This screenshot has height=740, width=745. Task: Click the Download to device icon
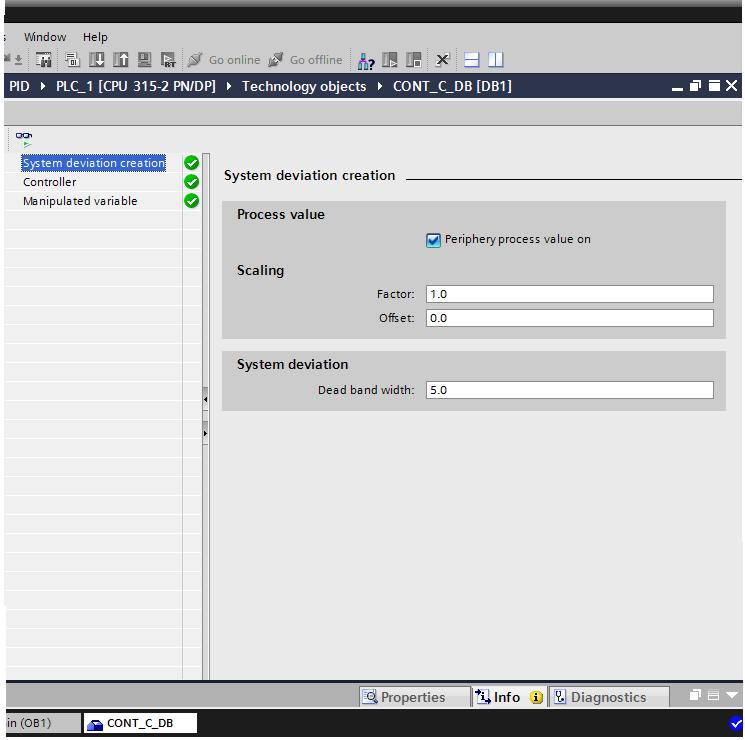(x=97, y=60)
